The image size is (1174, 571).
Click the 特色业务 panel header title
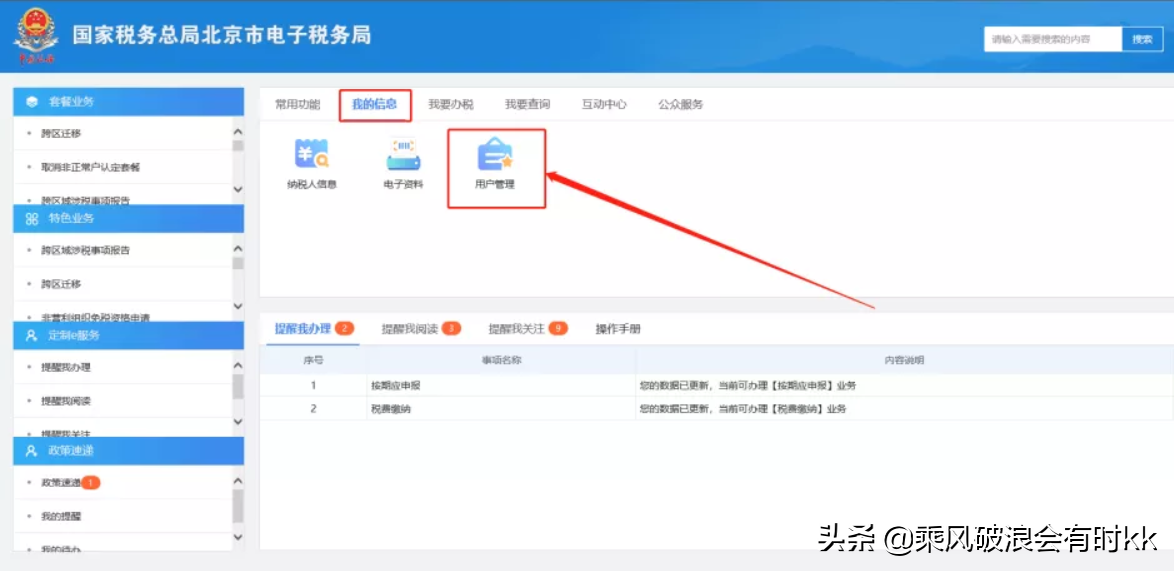71,219
